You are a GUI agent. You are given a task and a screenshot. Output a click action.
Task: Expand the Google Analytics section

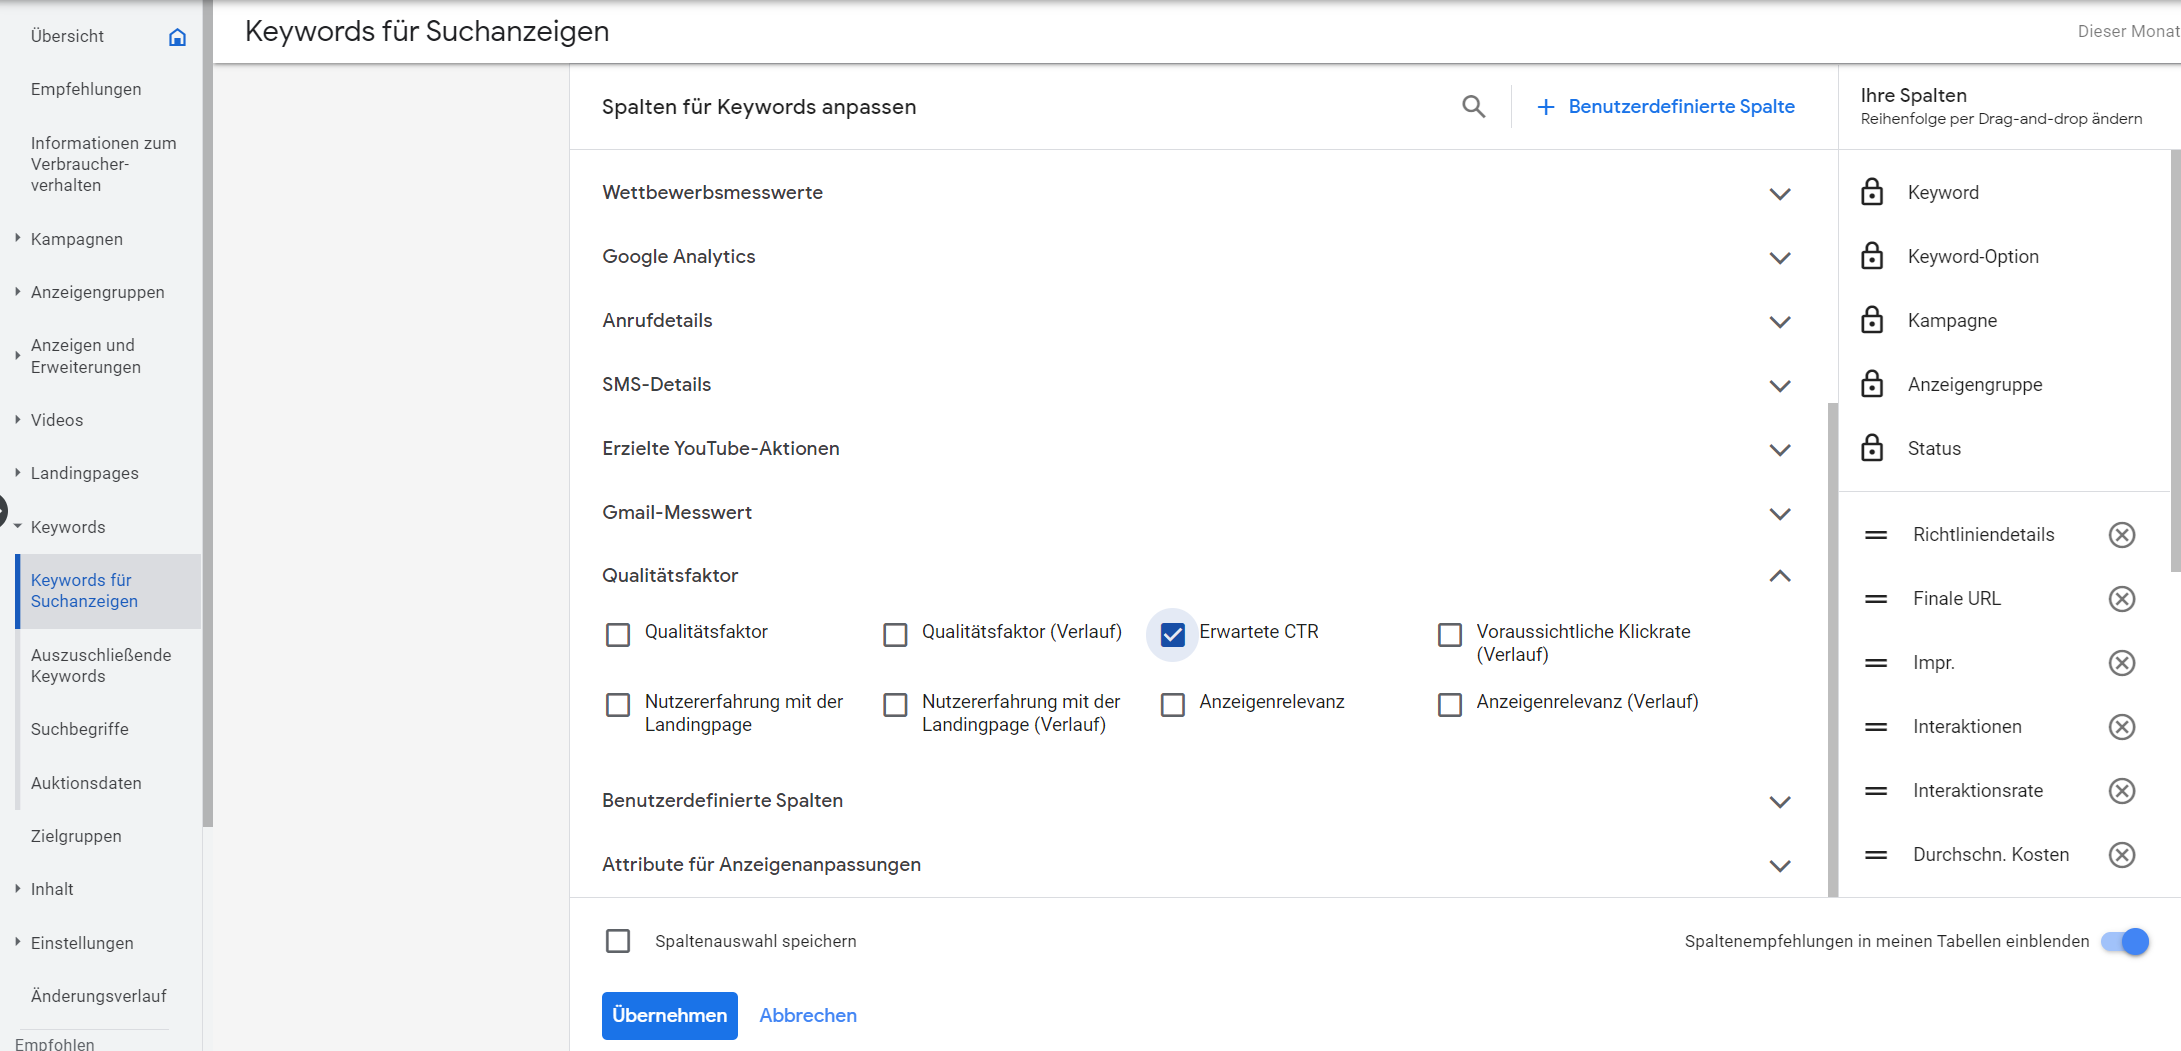(1779, 258)
